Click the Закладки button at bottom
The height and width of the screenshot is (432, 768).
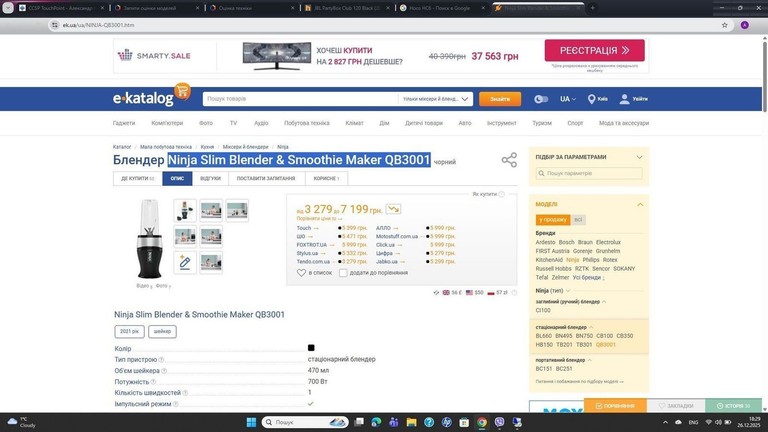tap(676, 406)
